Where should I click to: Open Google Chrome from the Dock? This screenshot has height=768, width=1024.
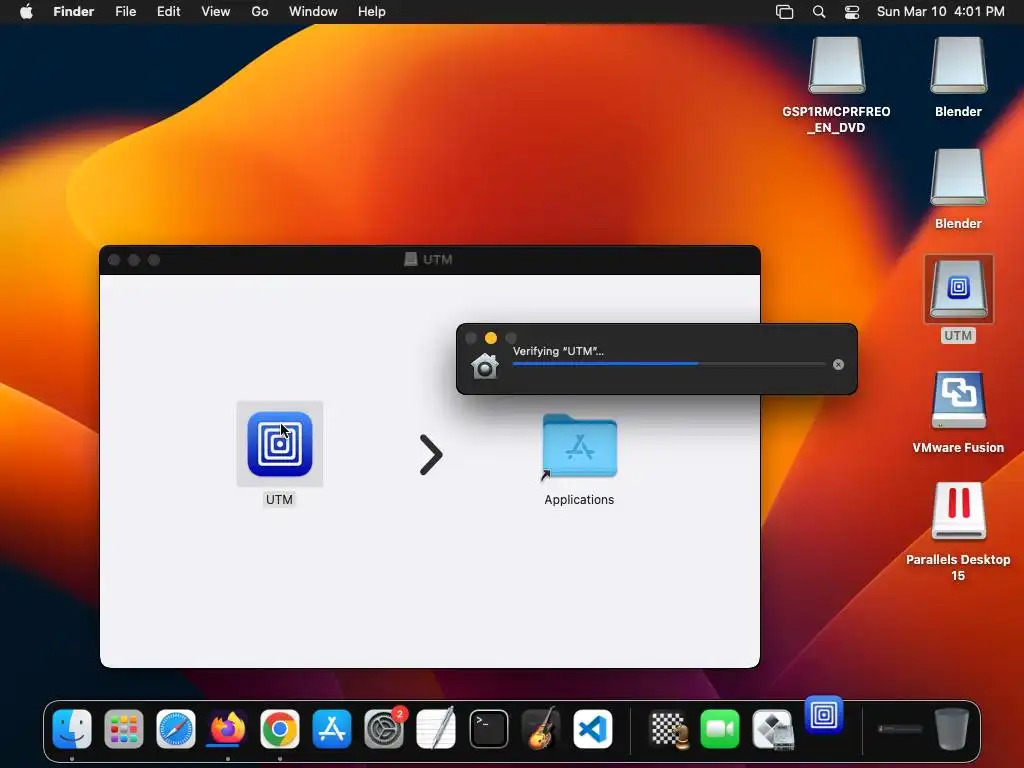280,729
